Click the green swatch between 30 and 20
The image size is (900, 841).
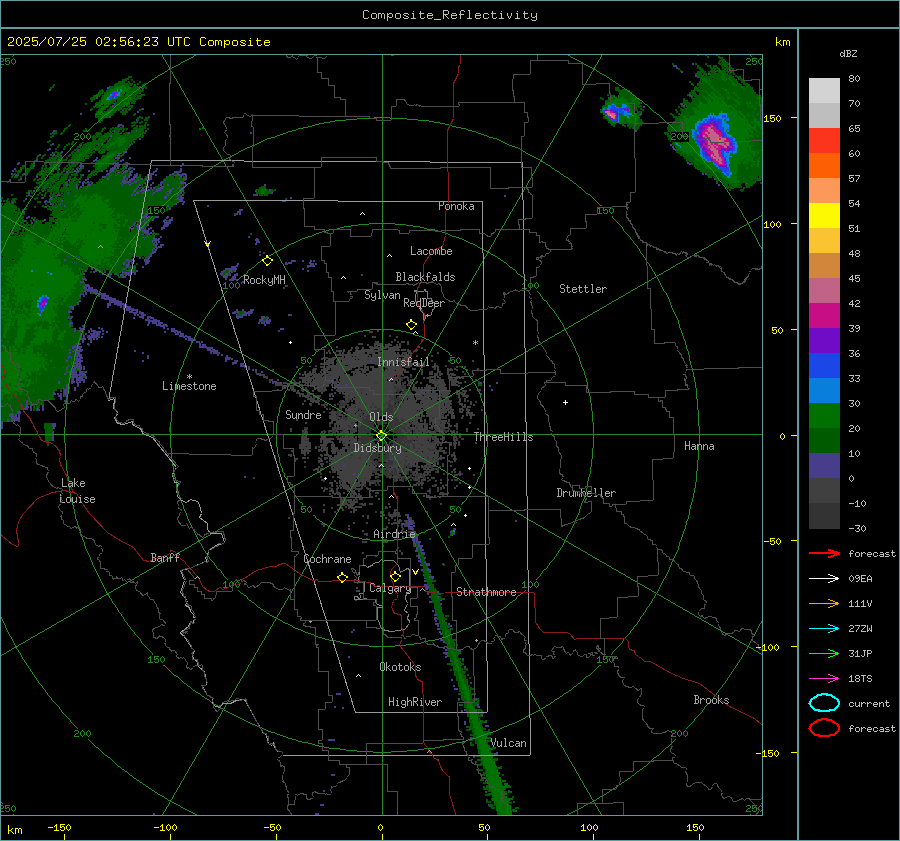tap(824, 415)
